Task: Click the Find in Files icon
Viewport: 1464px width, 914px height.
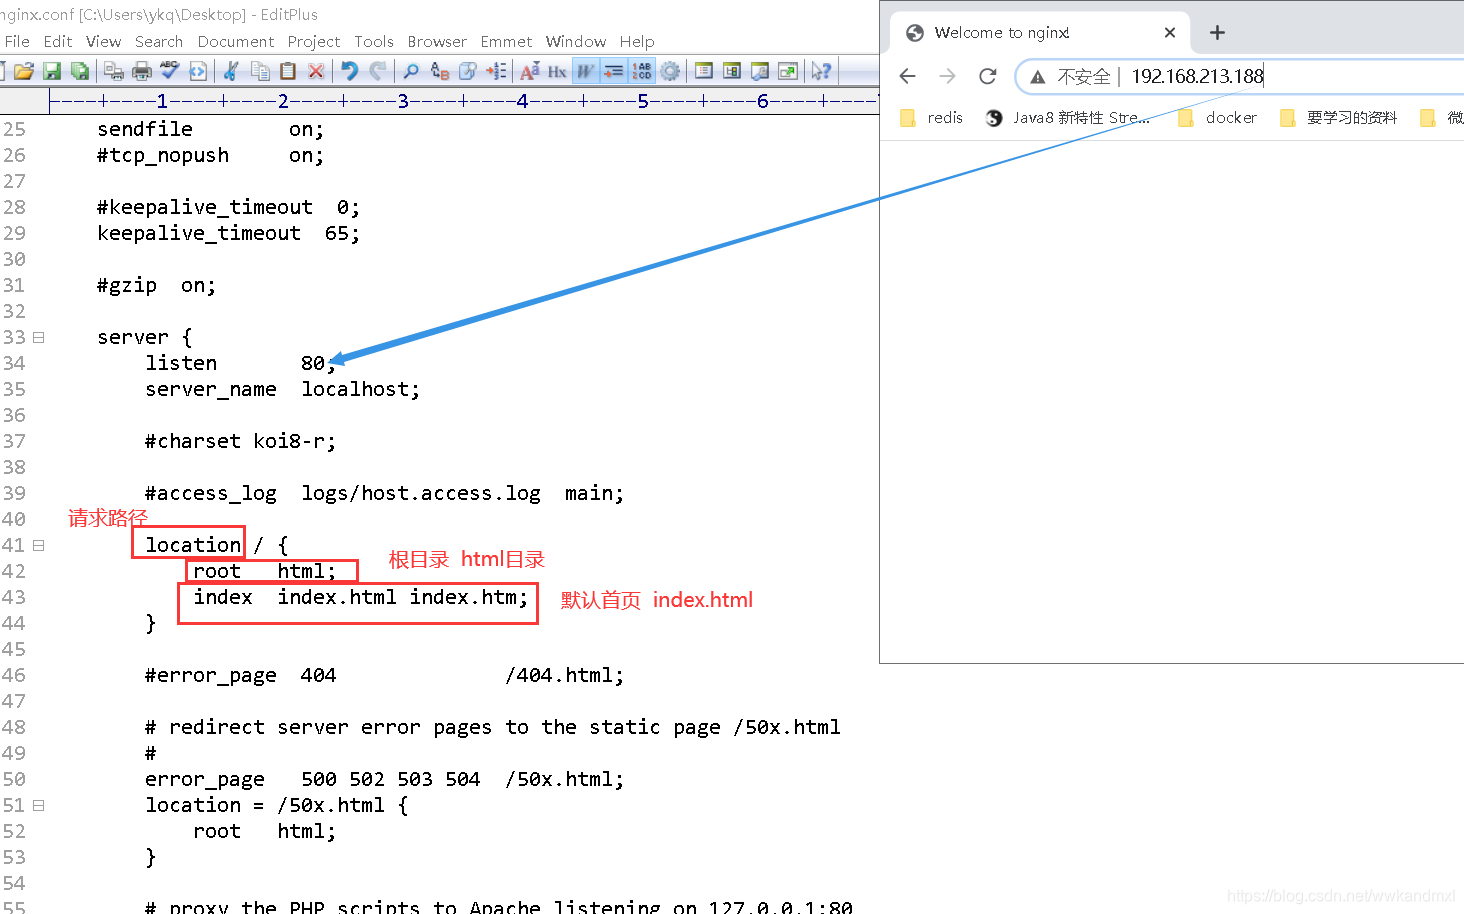Action: [468, 71]
